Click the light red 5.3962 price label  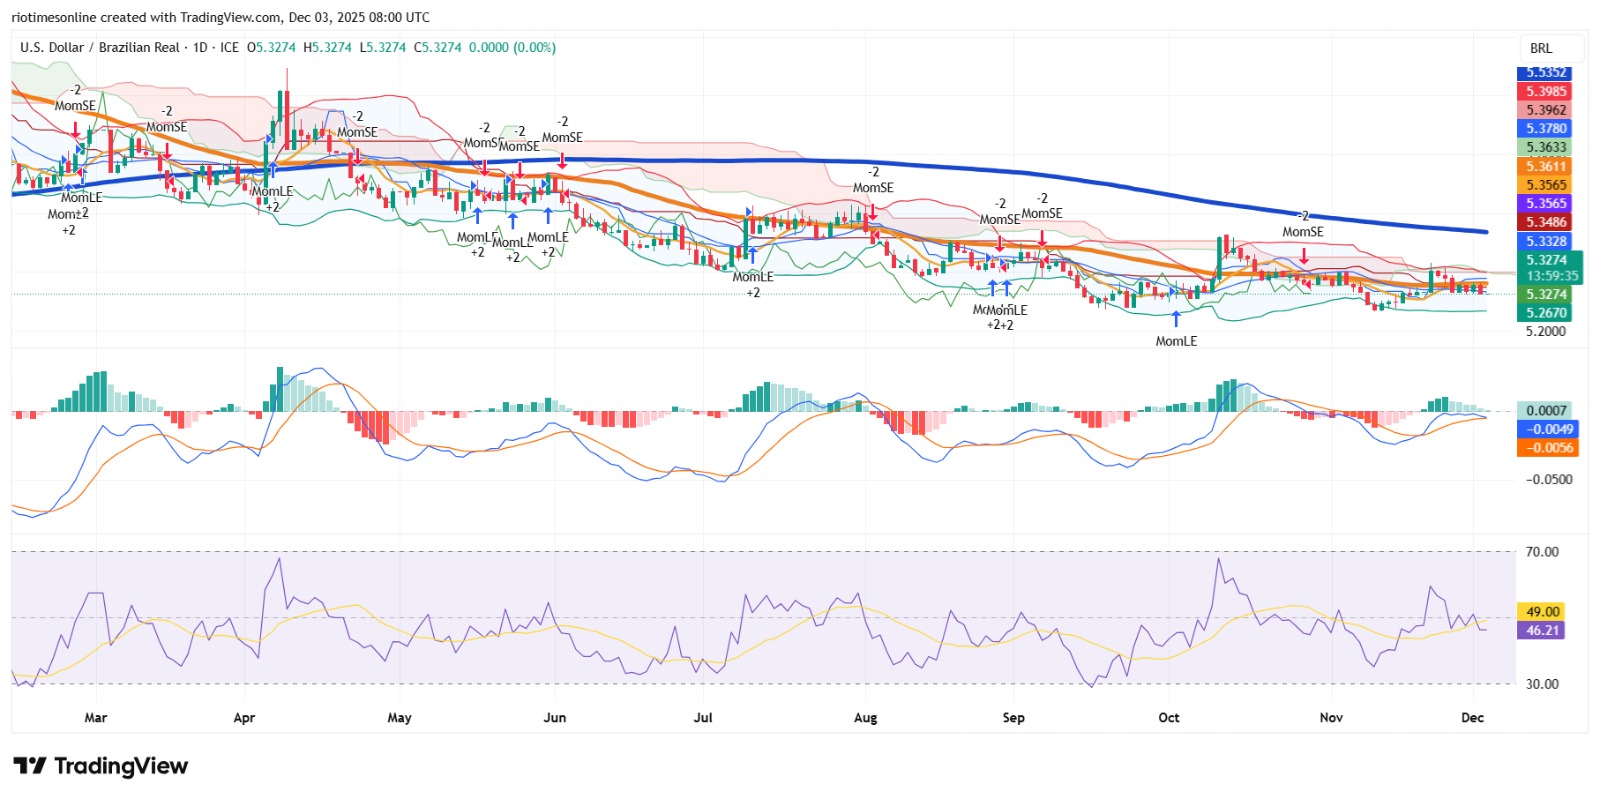point(1545,110)
